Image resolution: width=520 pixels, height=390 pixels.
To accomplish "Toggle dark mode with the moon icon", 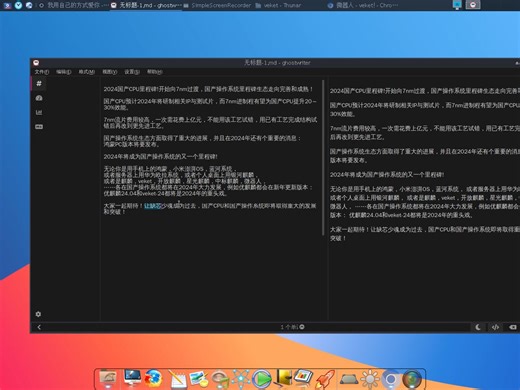I will point(478,327).
